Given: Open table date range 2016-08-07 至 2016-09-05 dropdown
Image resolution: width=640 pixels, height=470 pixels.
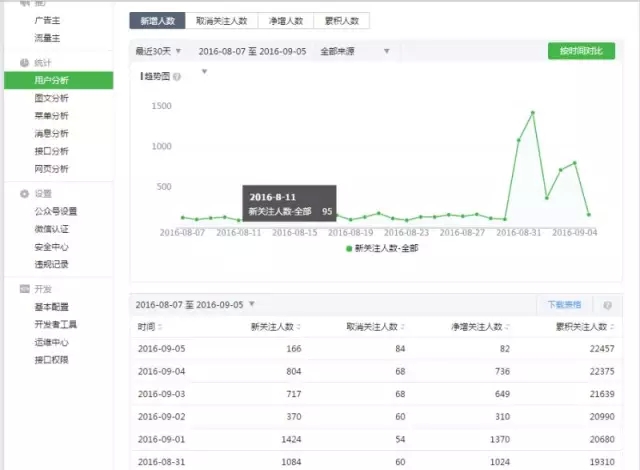Looking at the screenshot, I should [x=196, y=304].
